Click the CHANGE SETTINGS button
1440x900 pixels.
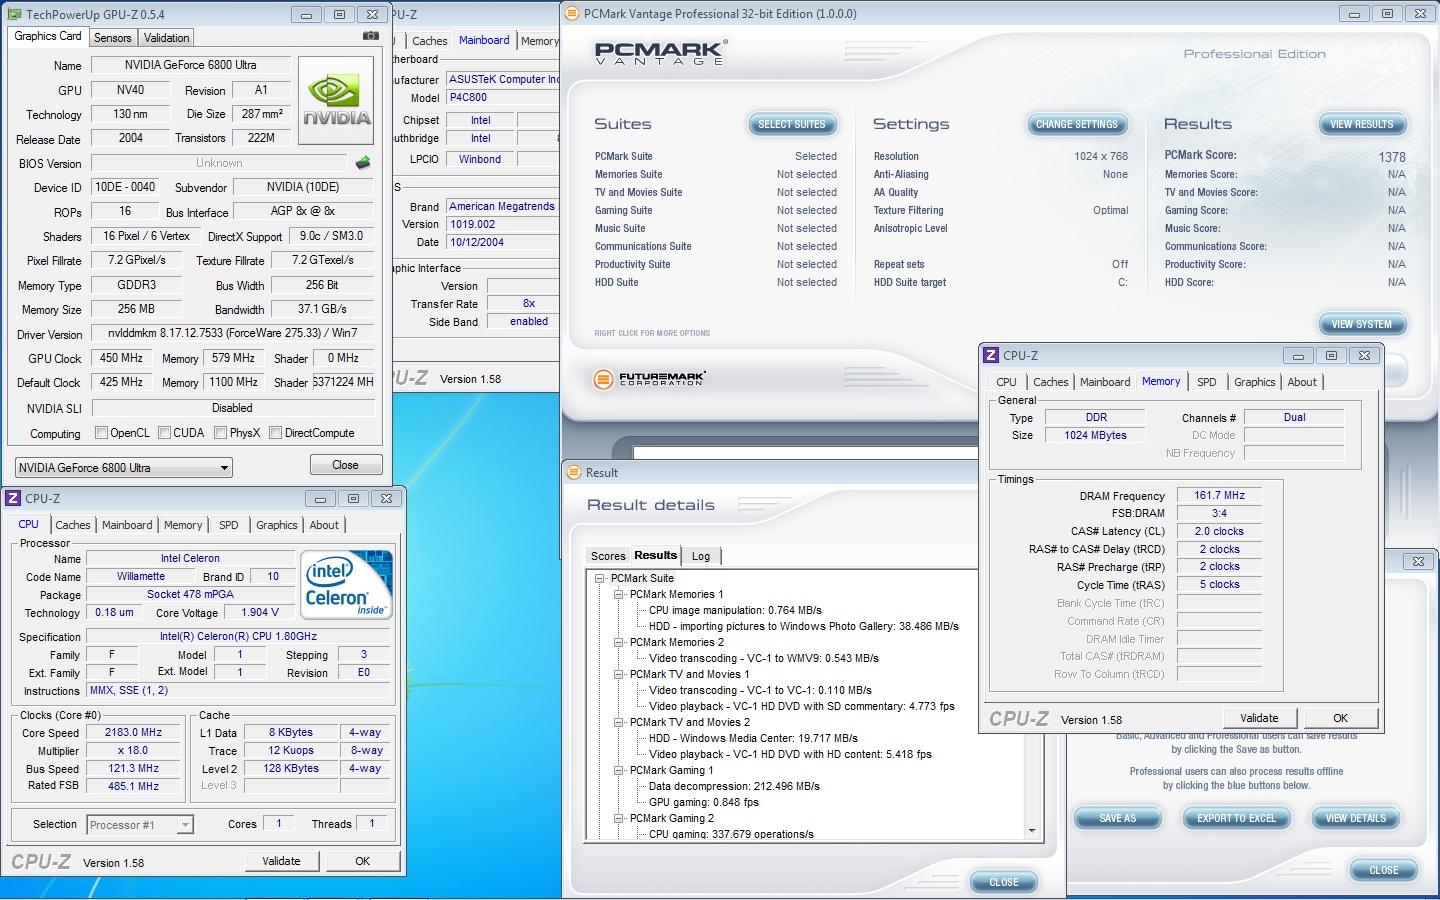coord(1077,124)
